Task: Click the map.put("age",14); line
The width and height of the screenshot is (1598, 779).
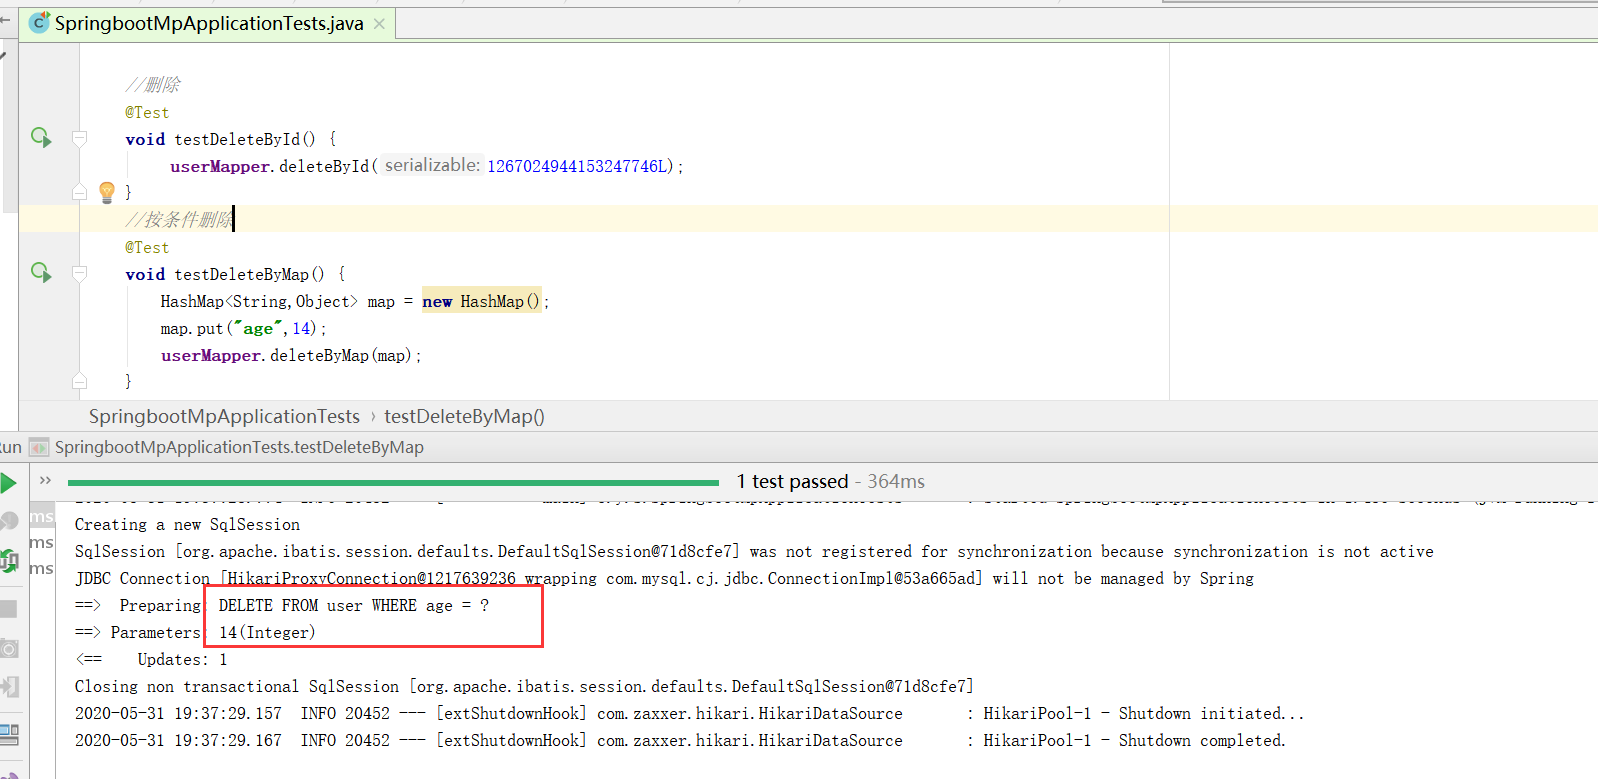Action: (243, 328)
